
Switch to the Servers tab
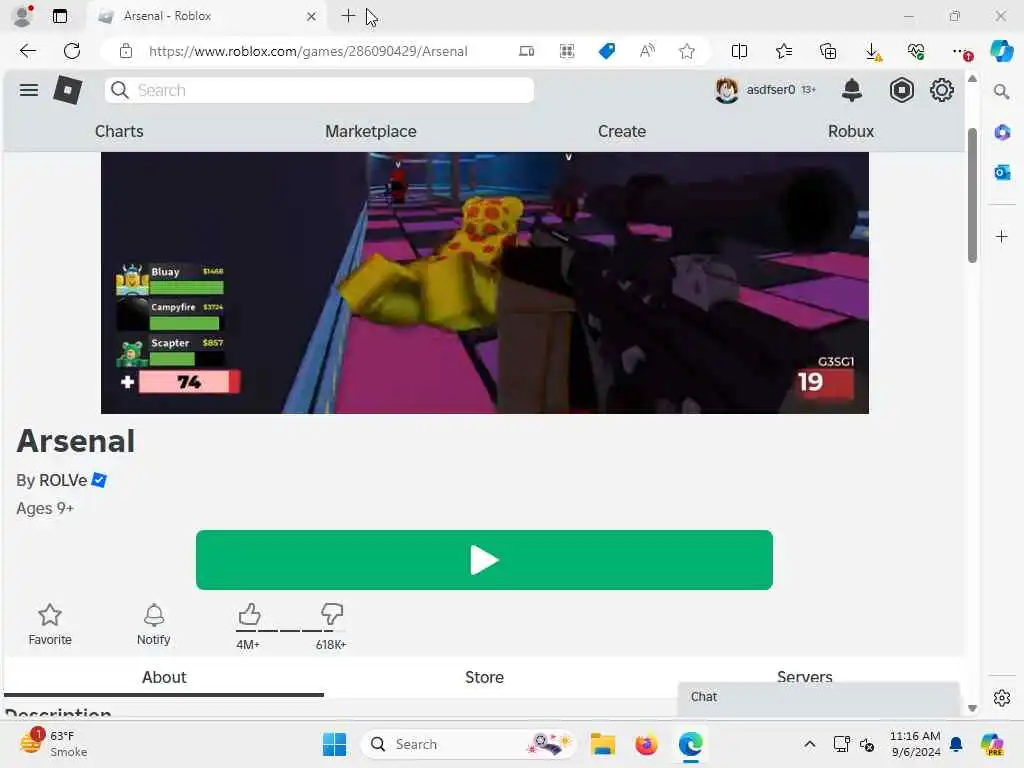(x=804, y=677)
